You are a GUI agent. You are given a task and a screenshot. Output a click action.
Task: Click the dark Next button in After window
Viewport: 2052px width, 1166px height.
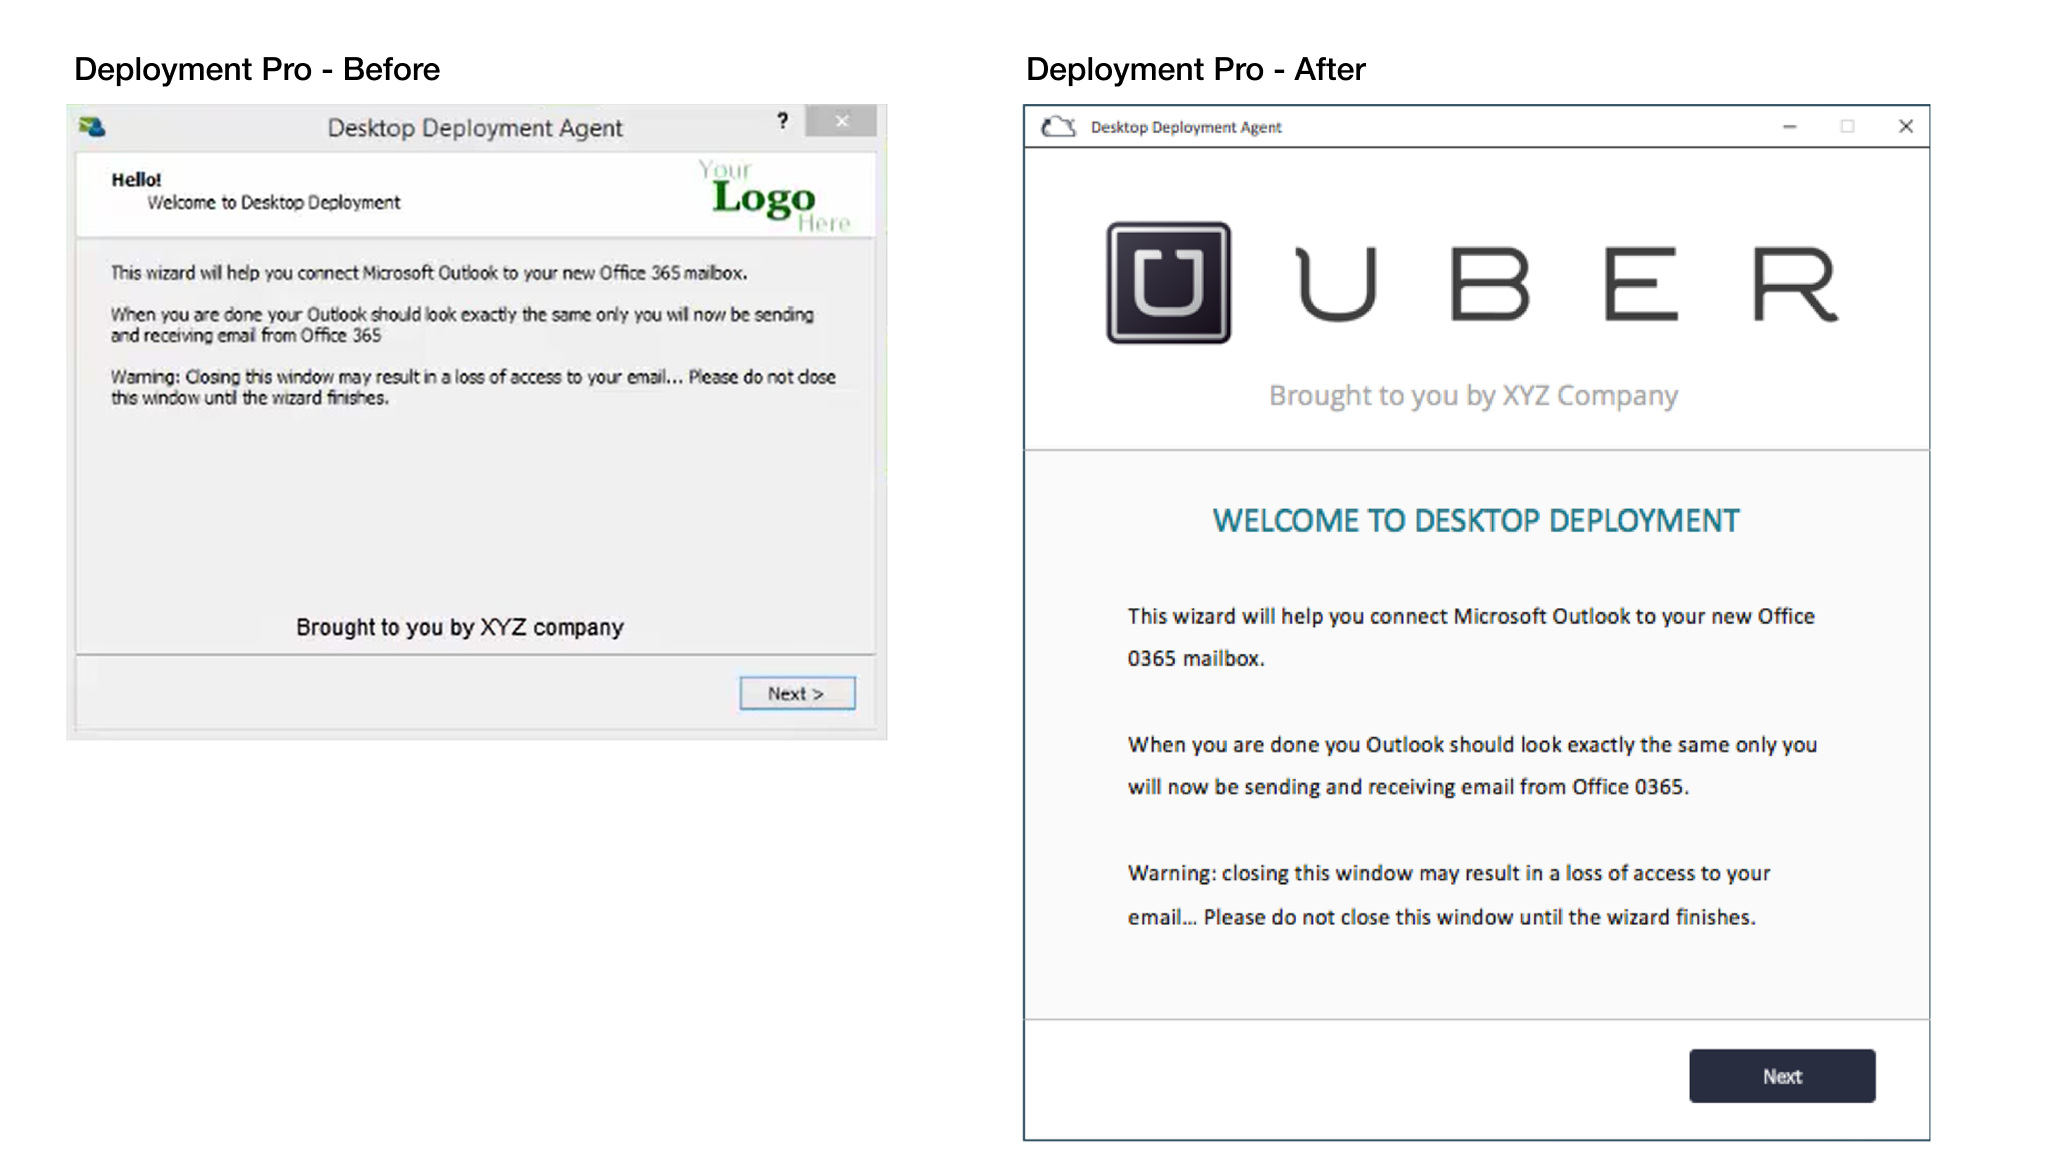1782,1076
